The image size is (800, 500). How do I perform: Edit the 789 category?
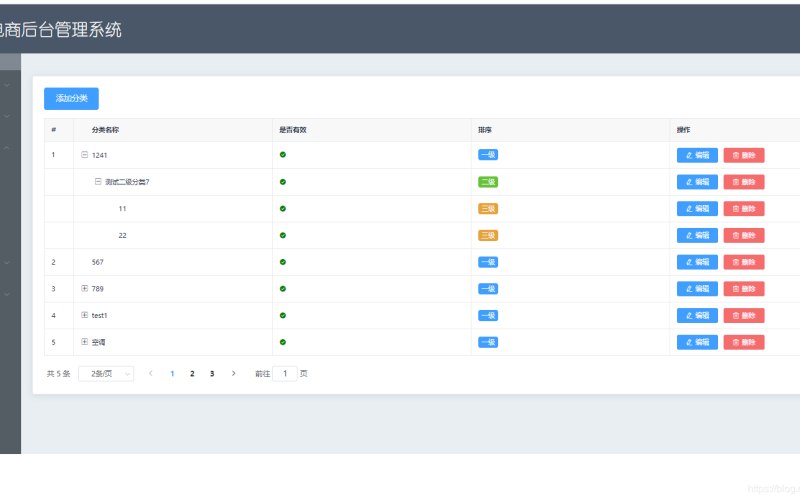[697, 289]
